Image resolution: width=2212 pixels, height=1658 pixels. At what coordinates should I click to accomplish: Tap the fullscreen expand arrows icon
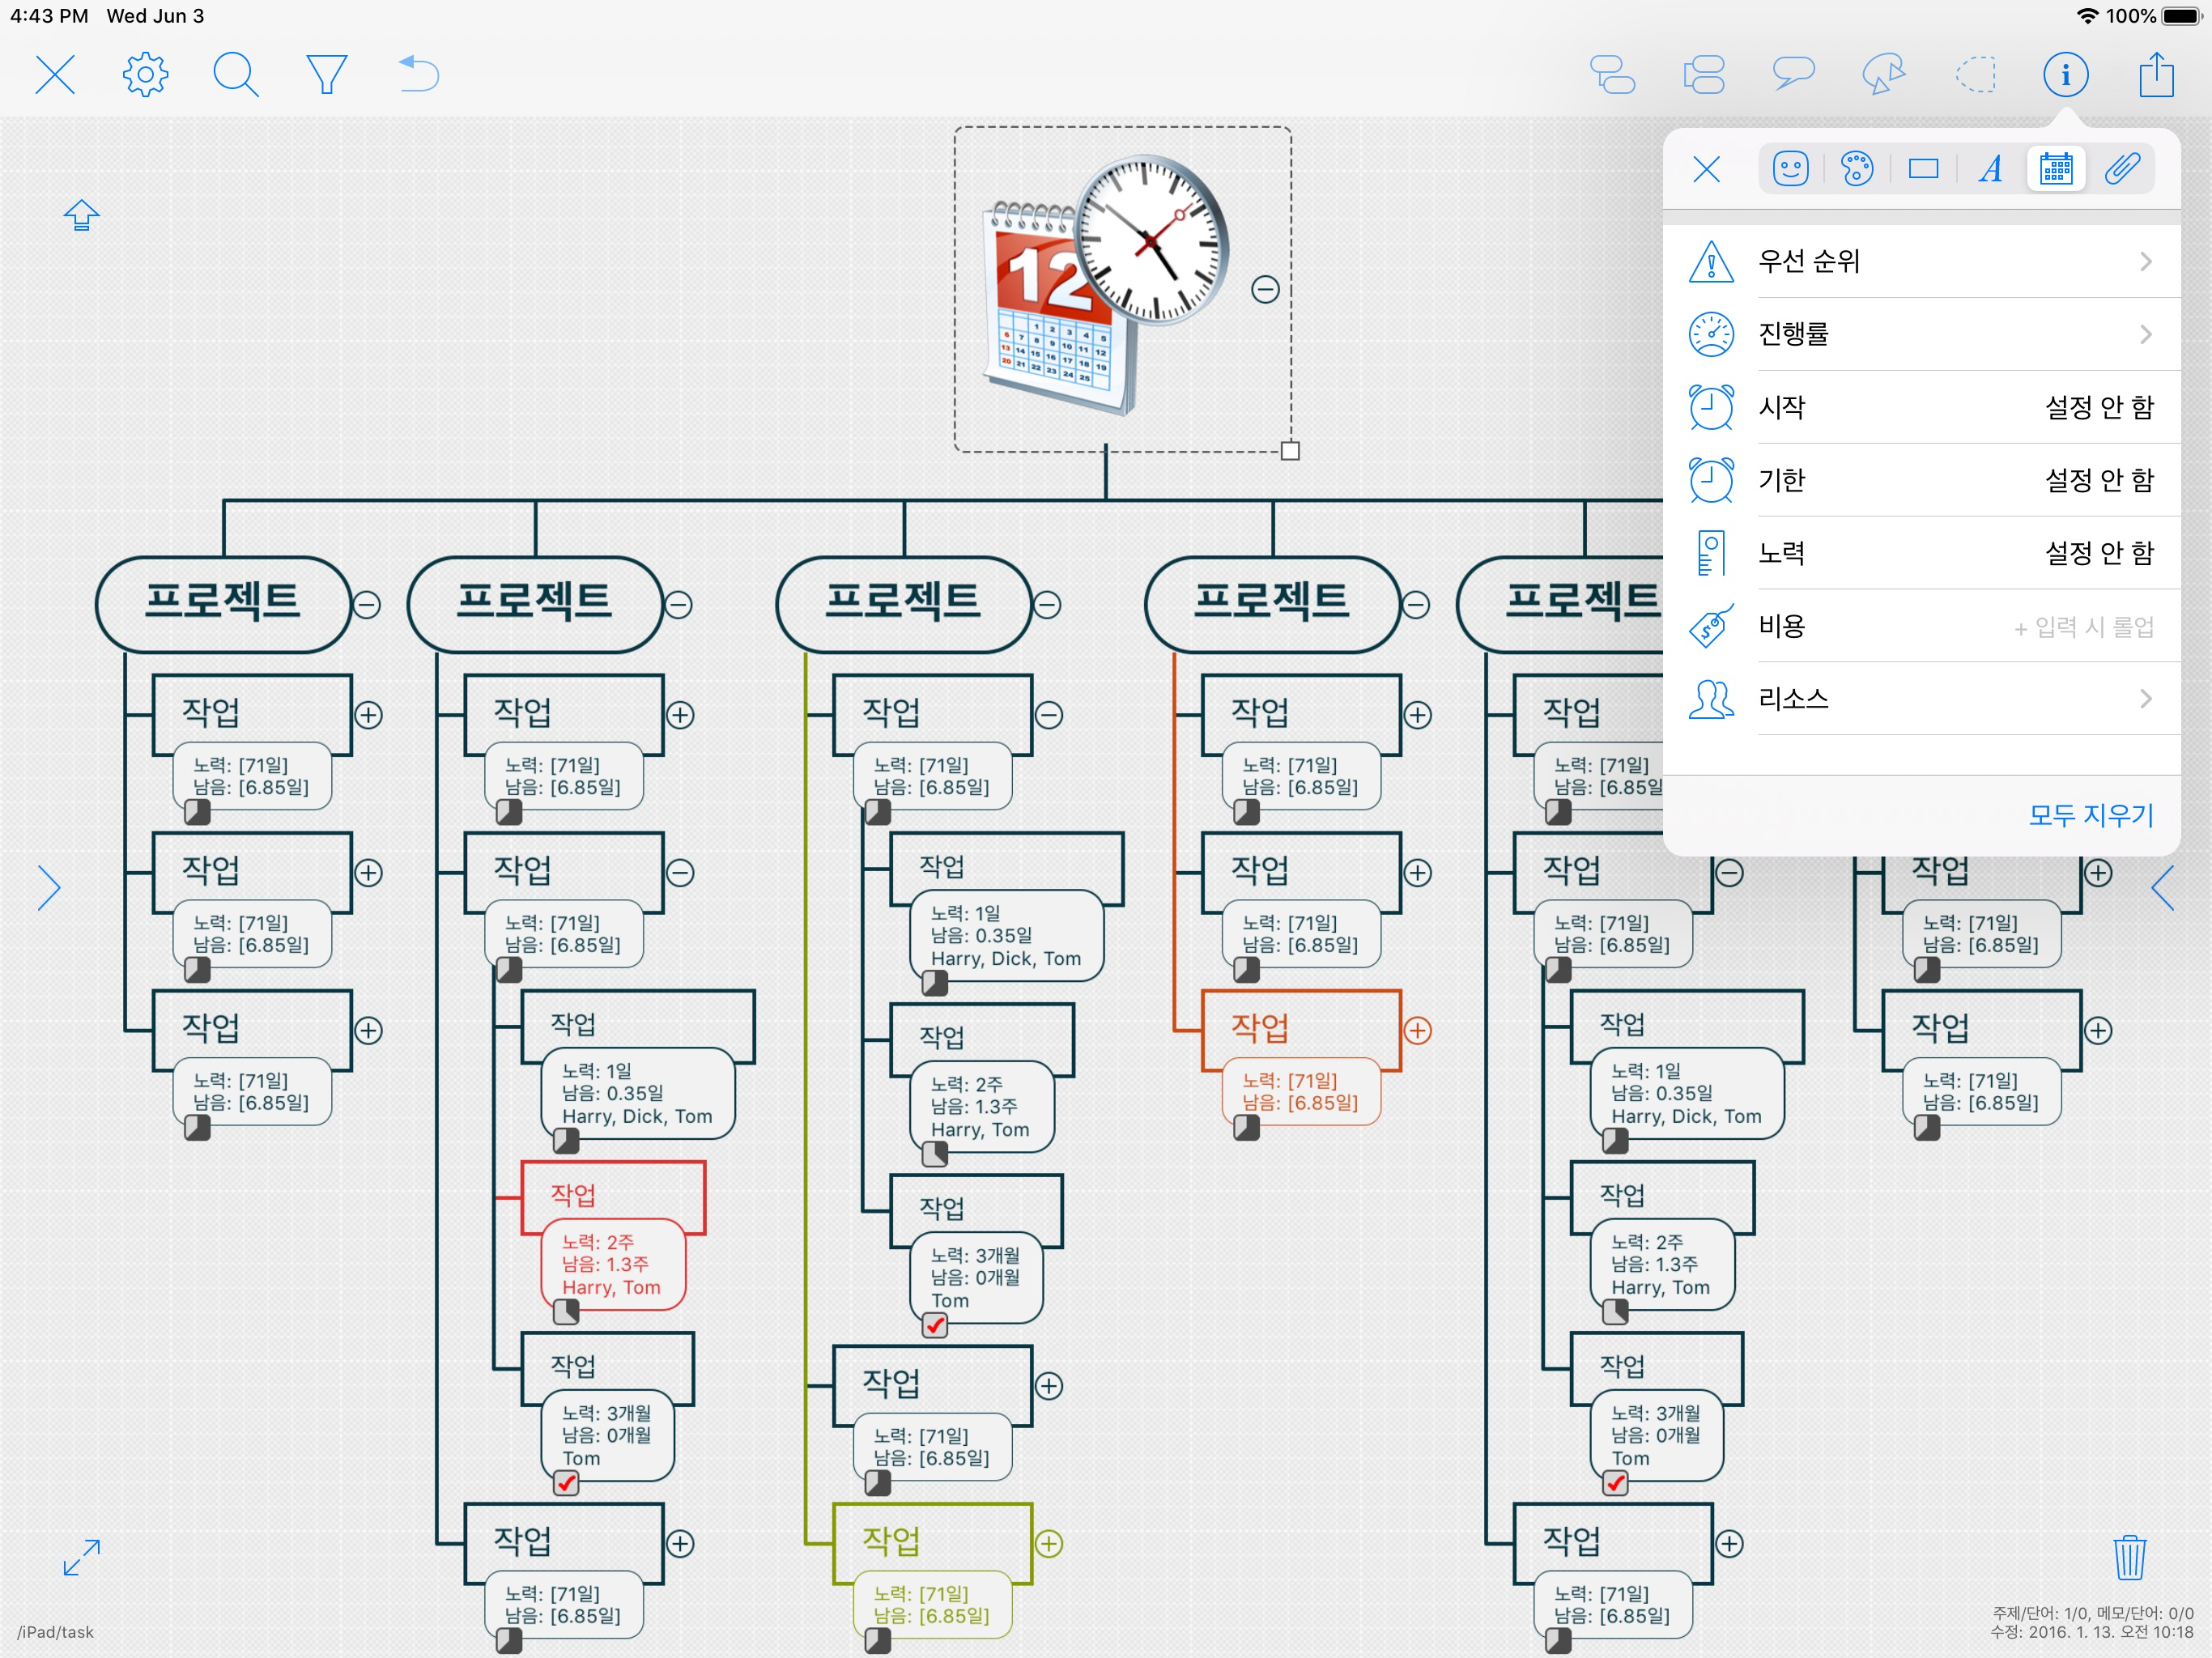81,1557
